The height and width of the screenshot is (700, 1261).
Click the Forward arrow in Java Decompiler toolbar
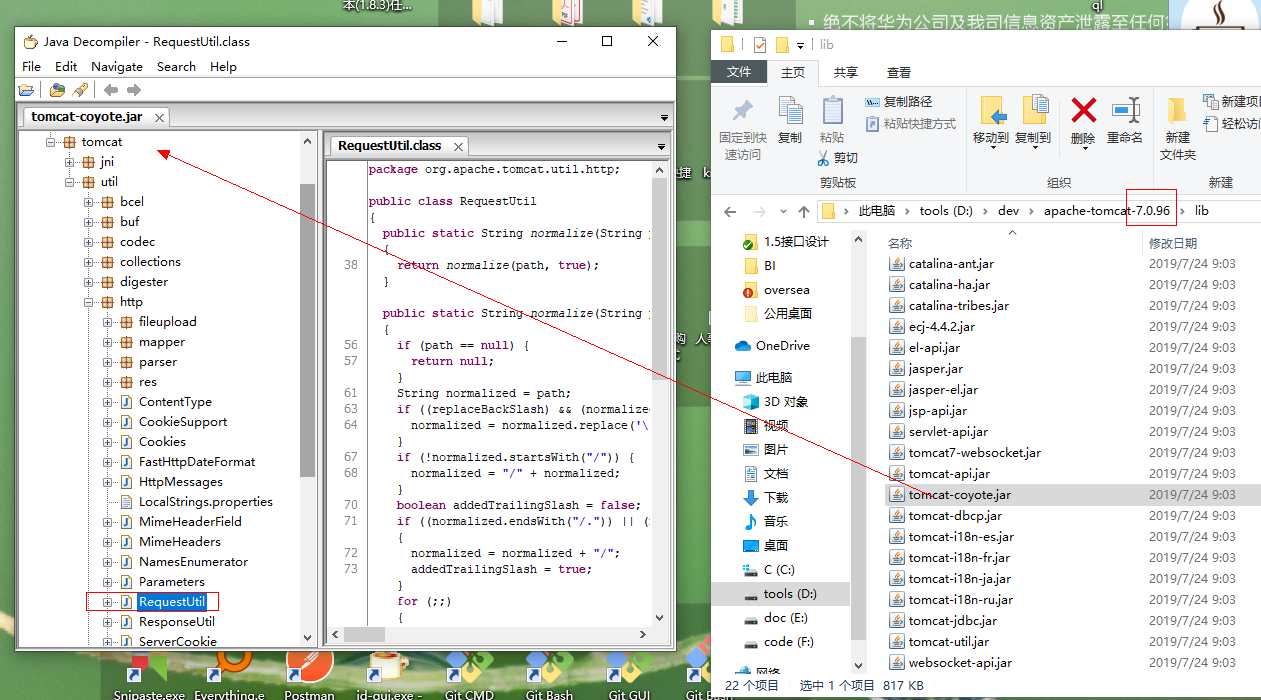point(134,90)
